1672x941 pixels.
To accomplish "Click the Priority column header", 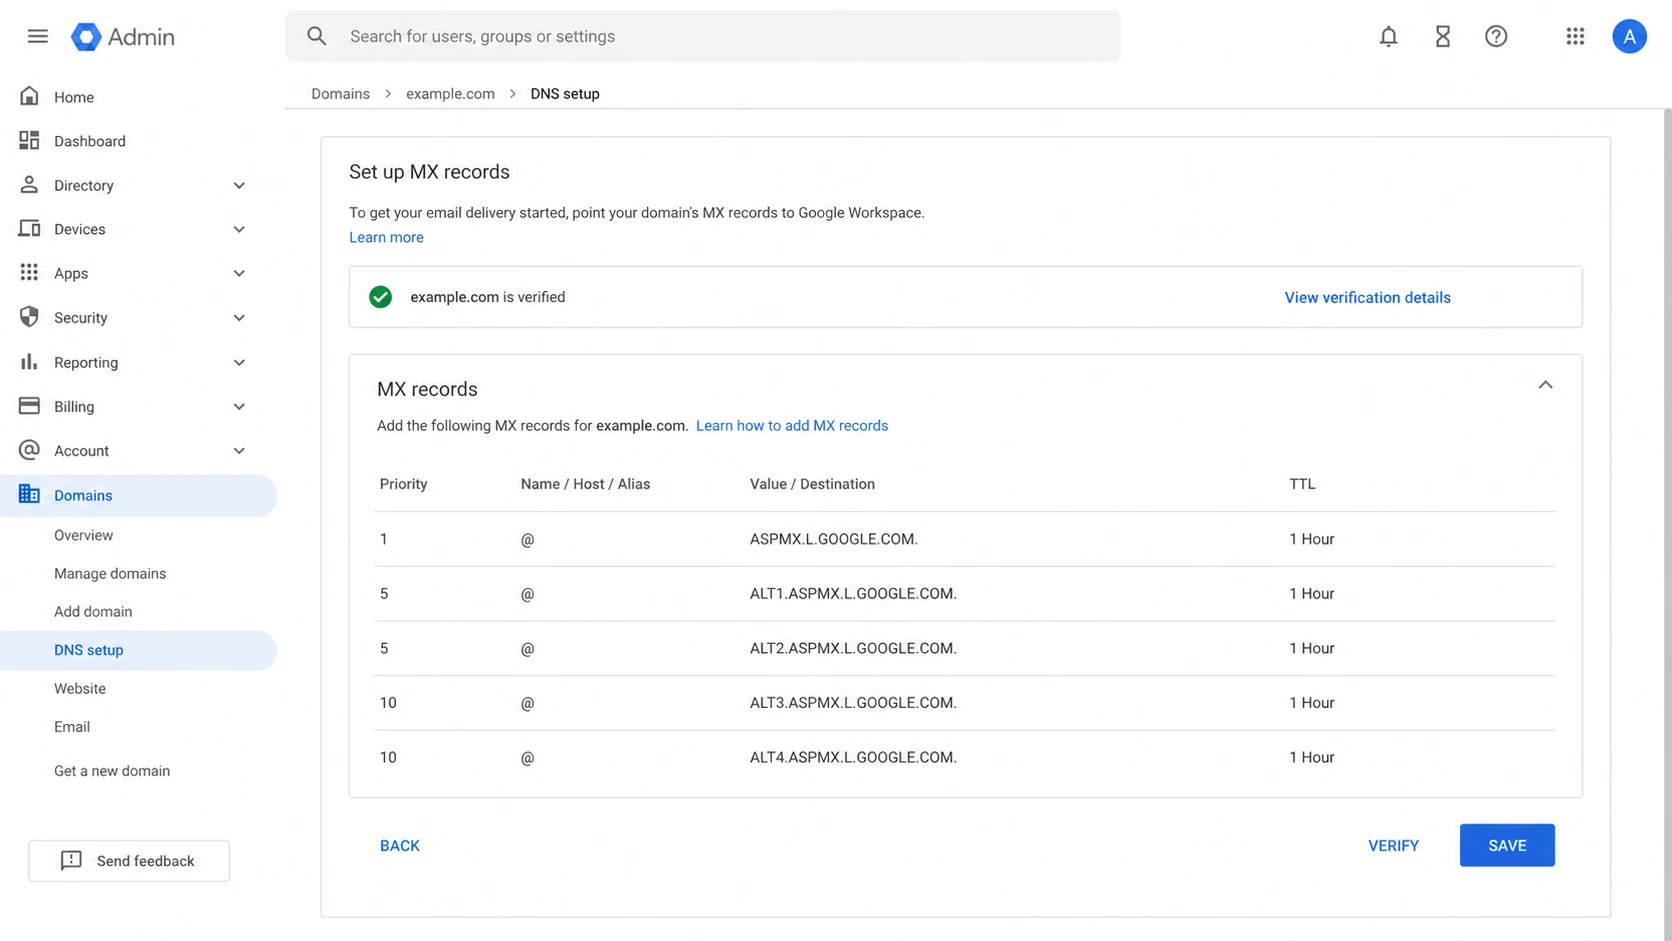I will pos(403,484).
